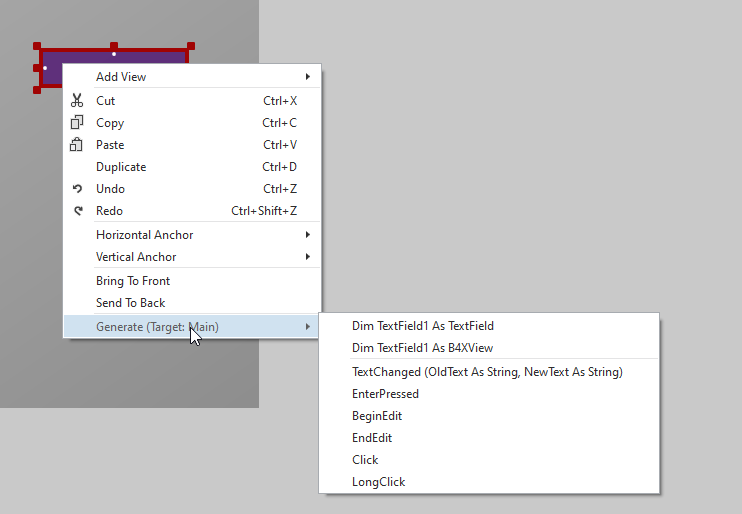Click the top-center resize handle of the selected view
Screen dimensions: 742x514
pyautogui.click(x=114, y=46)
